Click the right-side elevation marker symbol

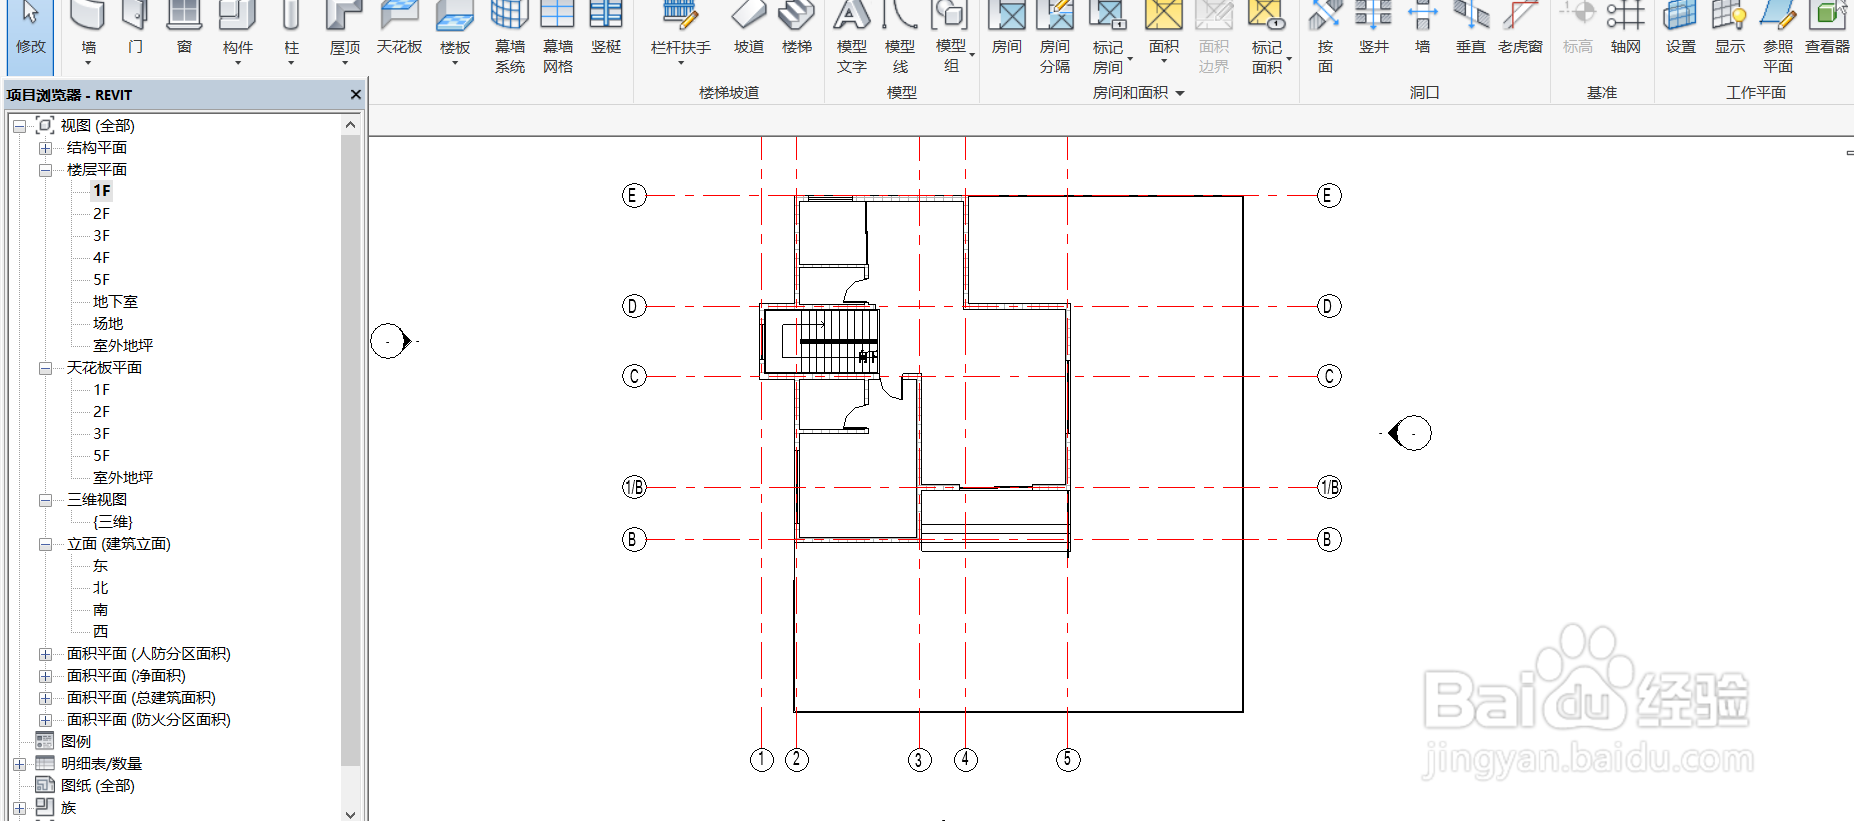click(x=1410, y=433)
